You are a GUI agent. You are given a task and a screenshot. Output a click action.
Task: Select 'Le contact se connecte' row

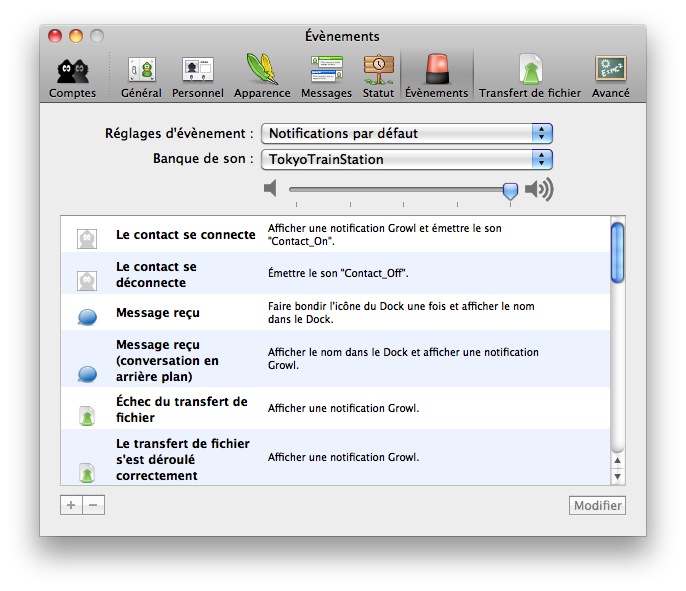click(x=335, y=234)
